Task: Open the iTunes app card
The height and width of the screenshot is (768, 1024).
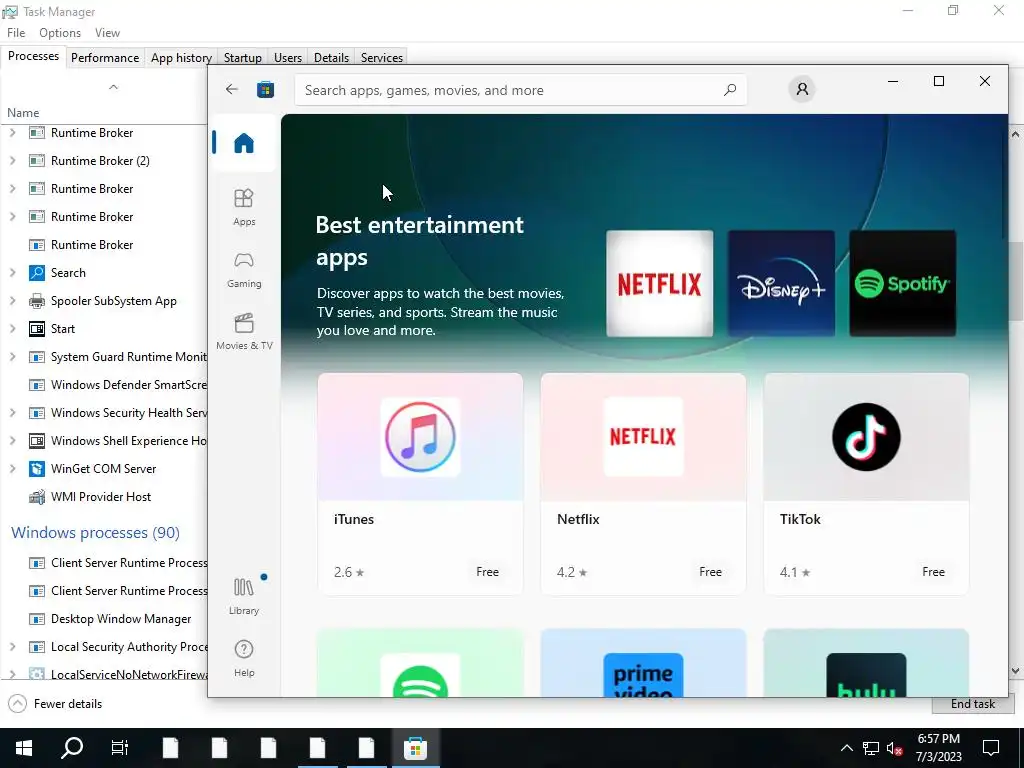Action: (x=420, y=484)
